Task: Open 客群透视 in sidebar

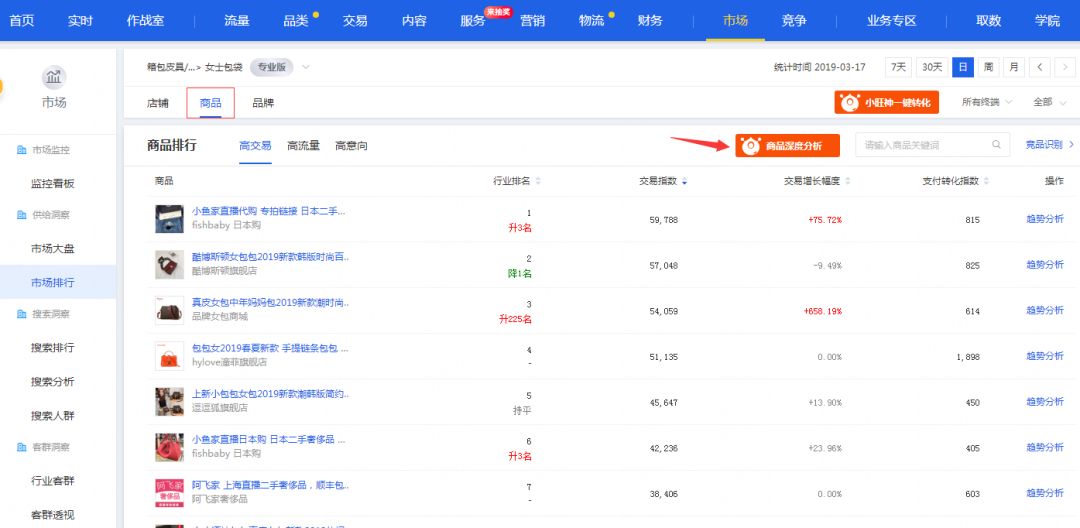Action: pos(52,514)
